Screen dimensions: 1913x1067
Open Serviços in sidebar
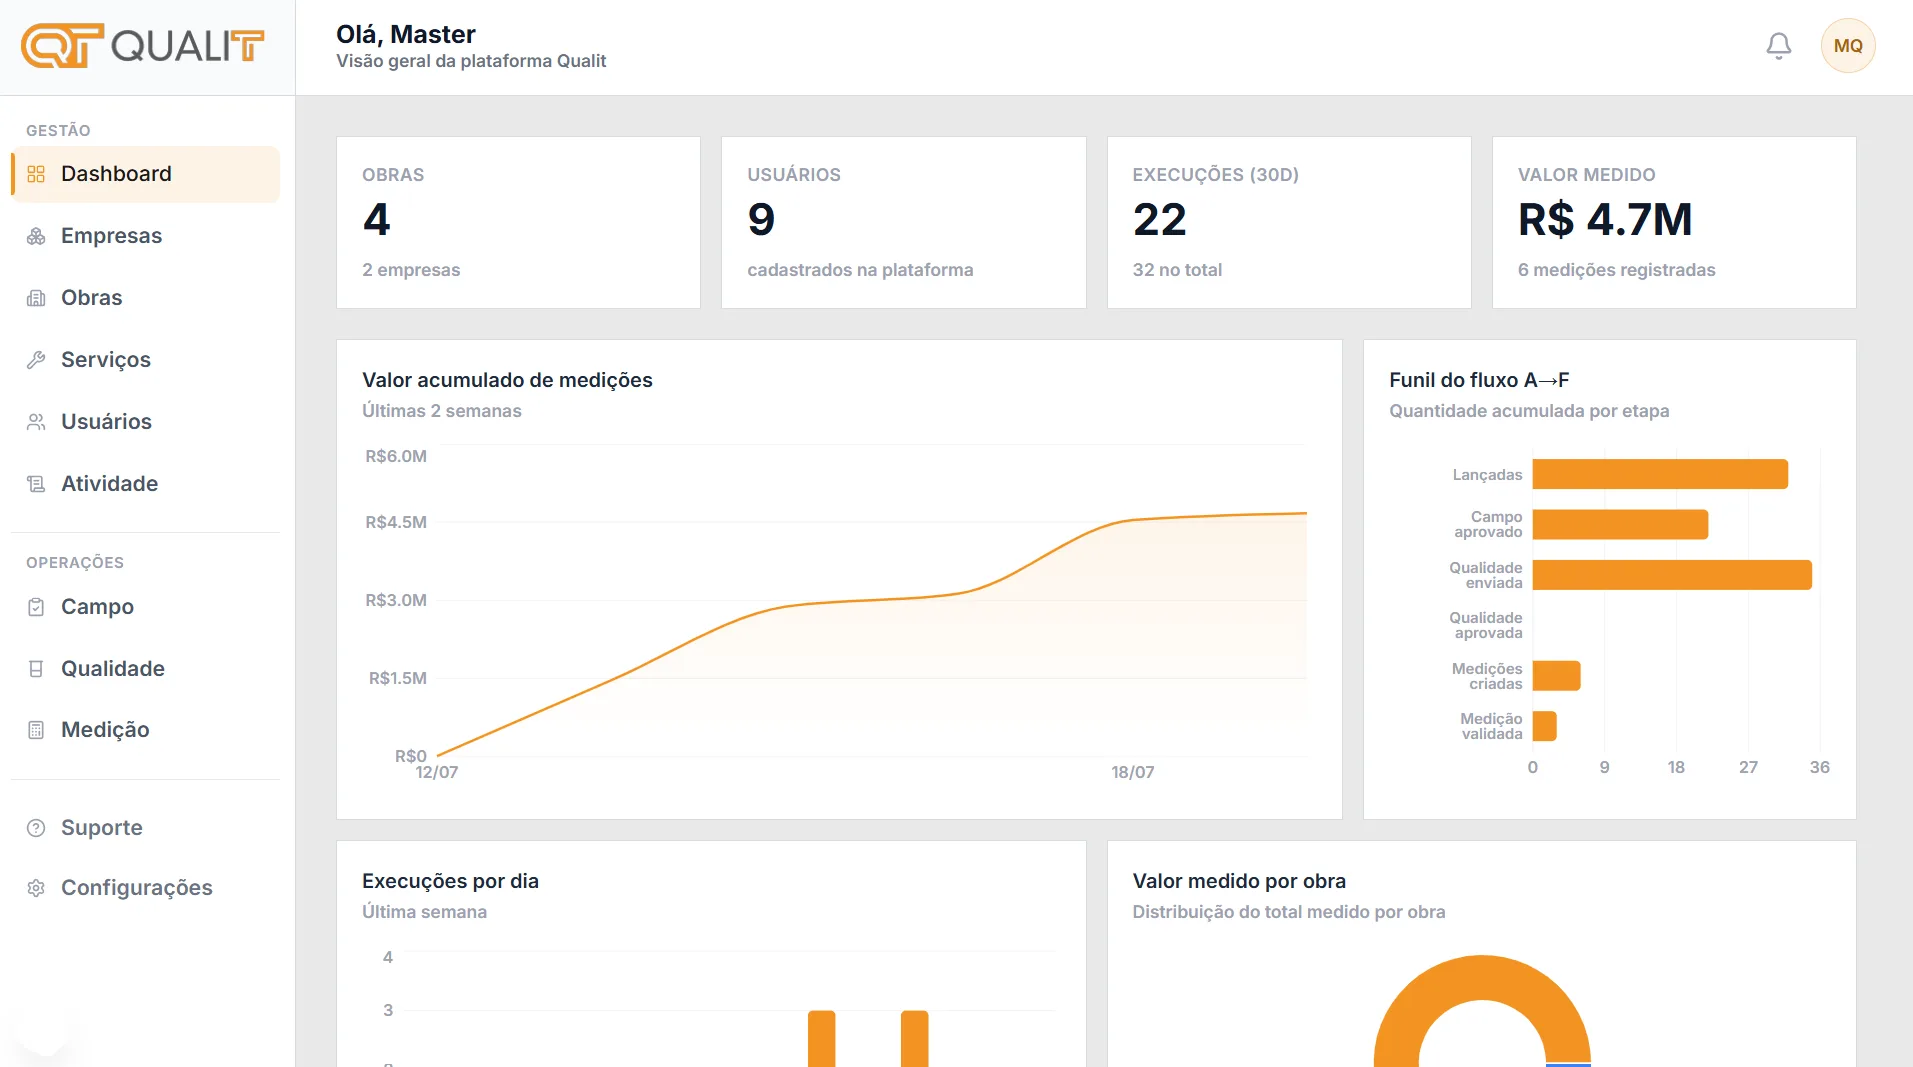[x=145, y=360]
